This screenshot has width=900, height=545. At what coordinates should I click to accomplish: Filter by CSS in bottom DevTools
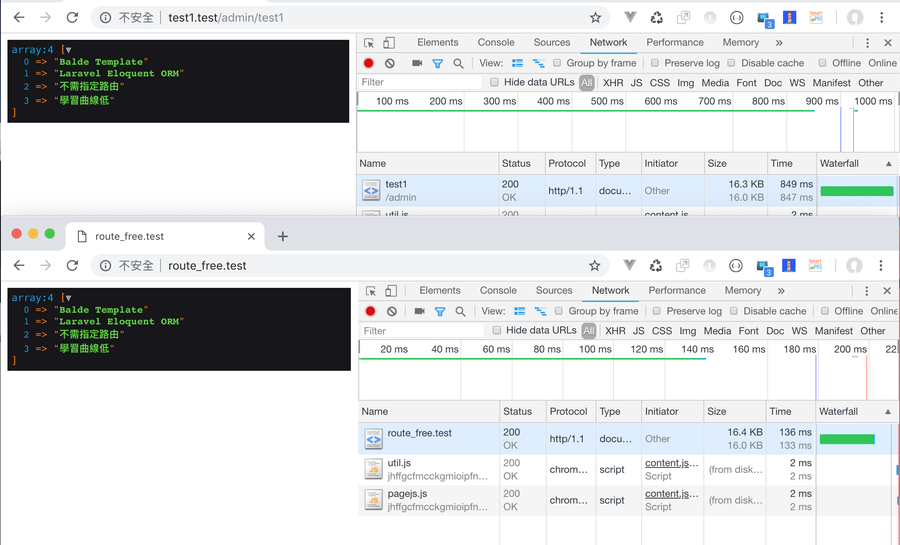[661, 331]
